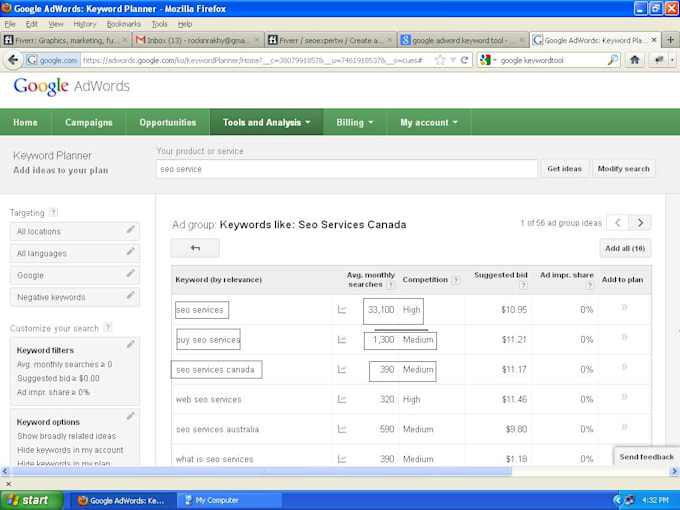680x510 pixels.
Task: Click Add all (10) button
Action: [x=625, y=248]
